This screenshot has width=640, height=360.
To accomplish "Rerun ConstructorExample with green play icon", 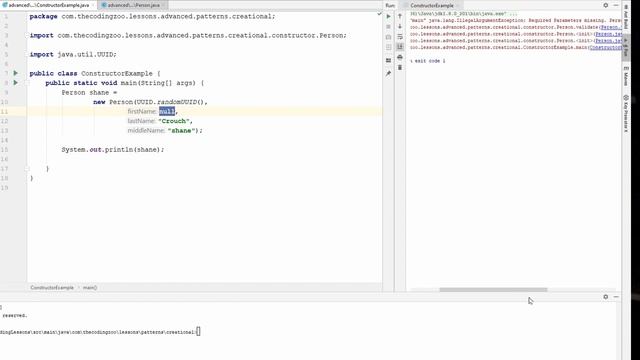I will (x=388, y=16).
